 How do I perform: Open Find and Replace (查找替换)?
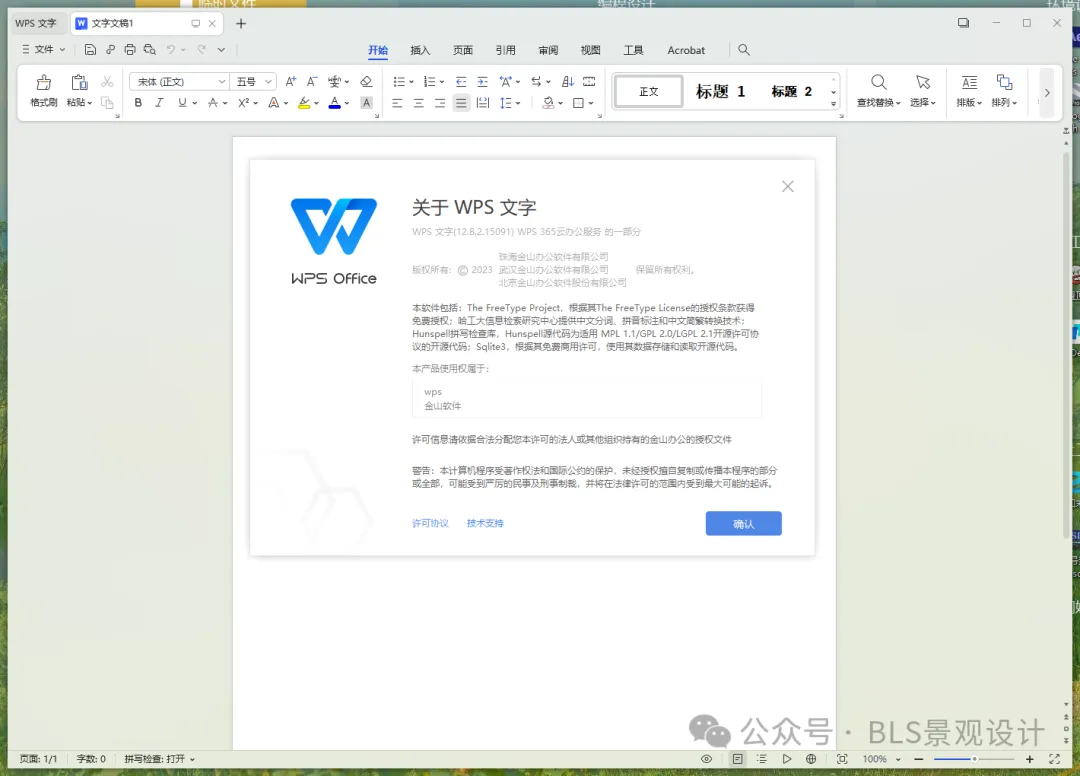[x=878, y=90]
